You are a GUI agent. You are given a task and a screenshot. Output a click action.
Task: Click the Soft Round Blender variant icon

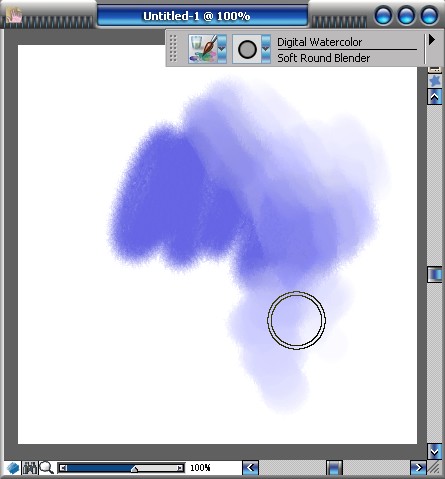tap(247, 49)
